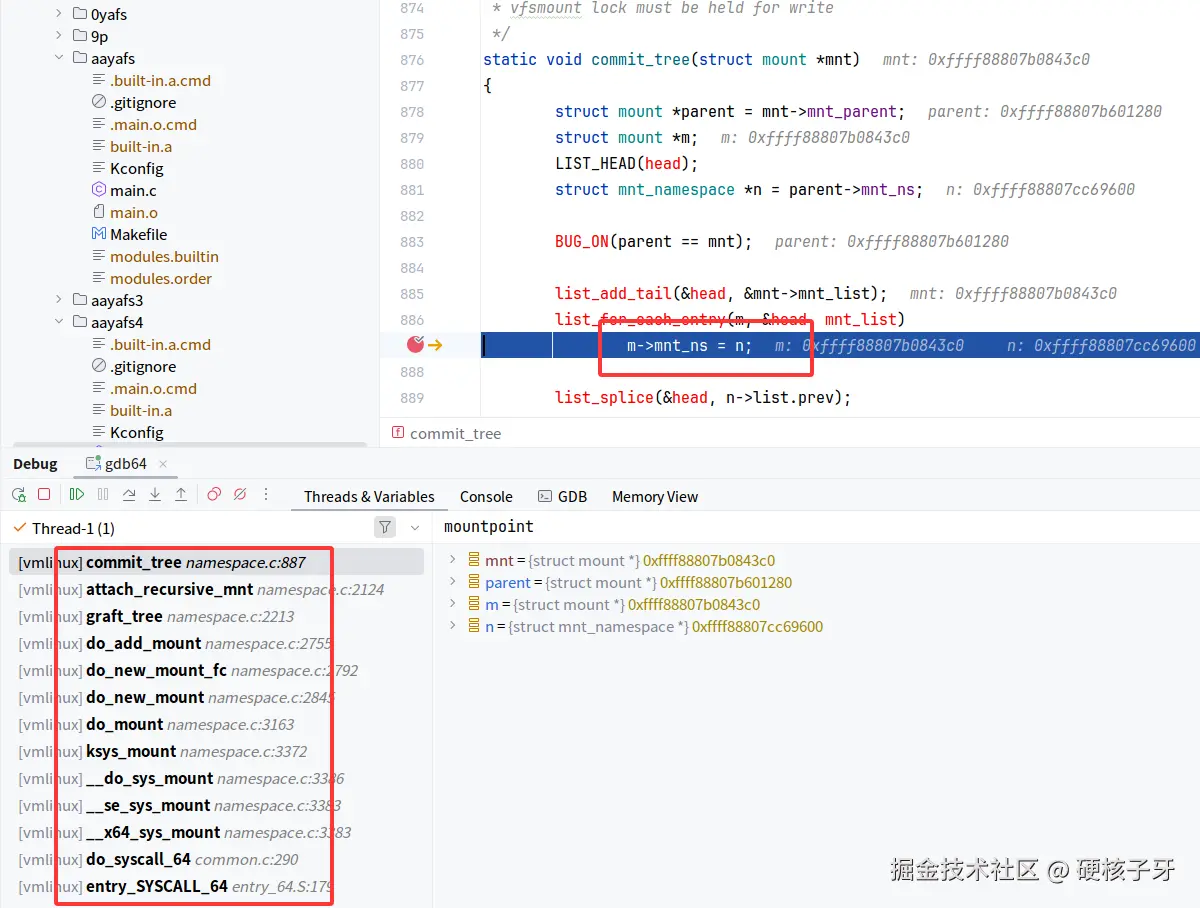
Task: Click the project tree horizontal scrollbar
Action: 188,445
